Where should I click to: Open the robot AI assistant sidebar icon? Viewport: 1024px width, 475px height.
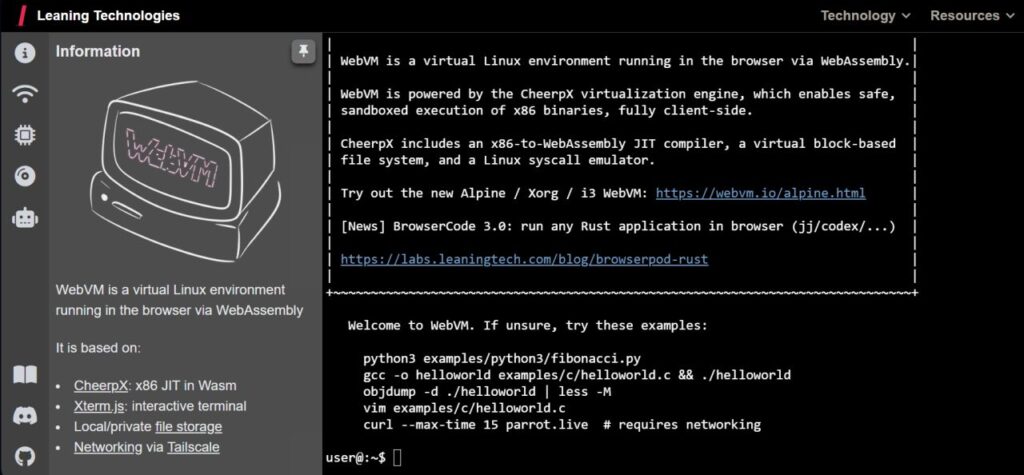24,217
